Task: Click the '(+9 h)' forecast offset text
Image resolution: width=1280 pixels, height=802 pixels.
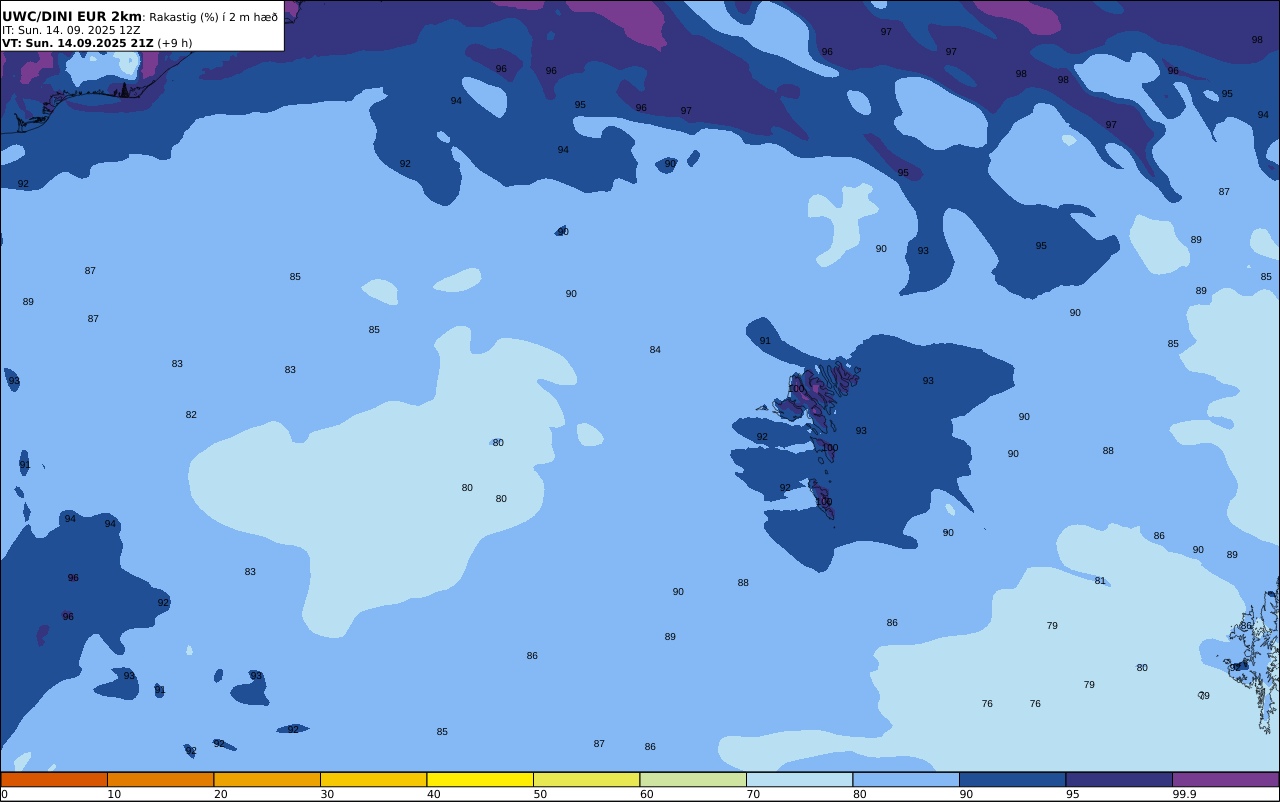Action: point(175,43)
